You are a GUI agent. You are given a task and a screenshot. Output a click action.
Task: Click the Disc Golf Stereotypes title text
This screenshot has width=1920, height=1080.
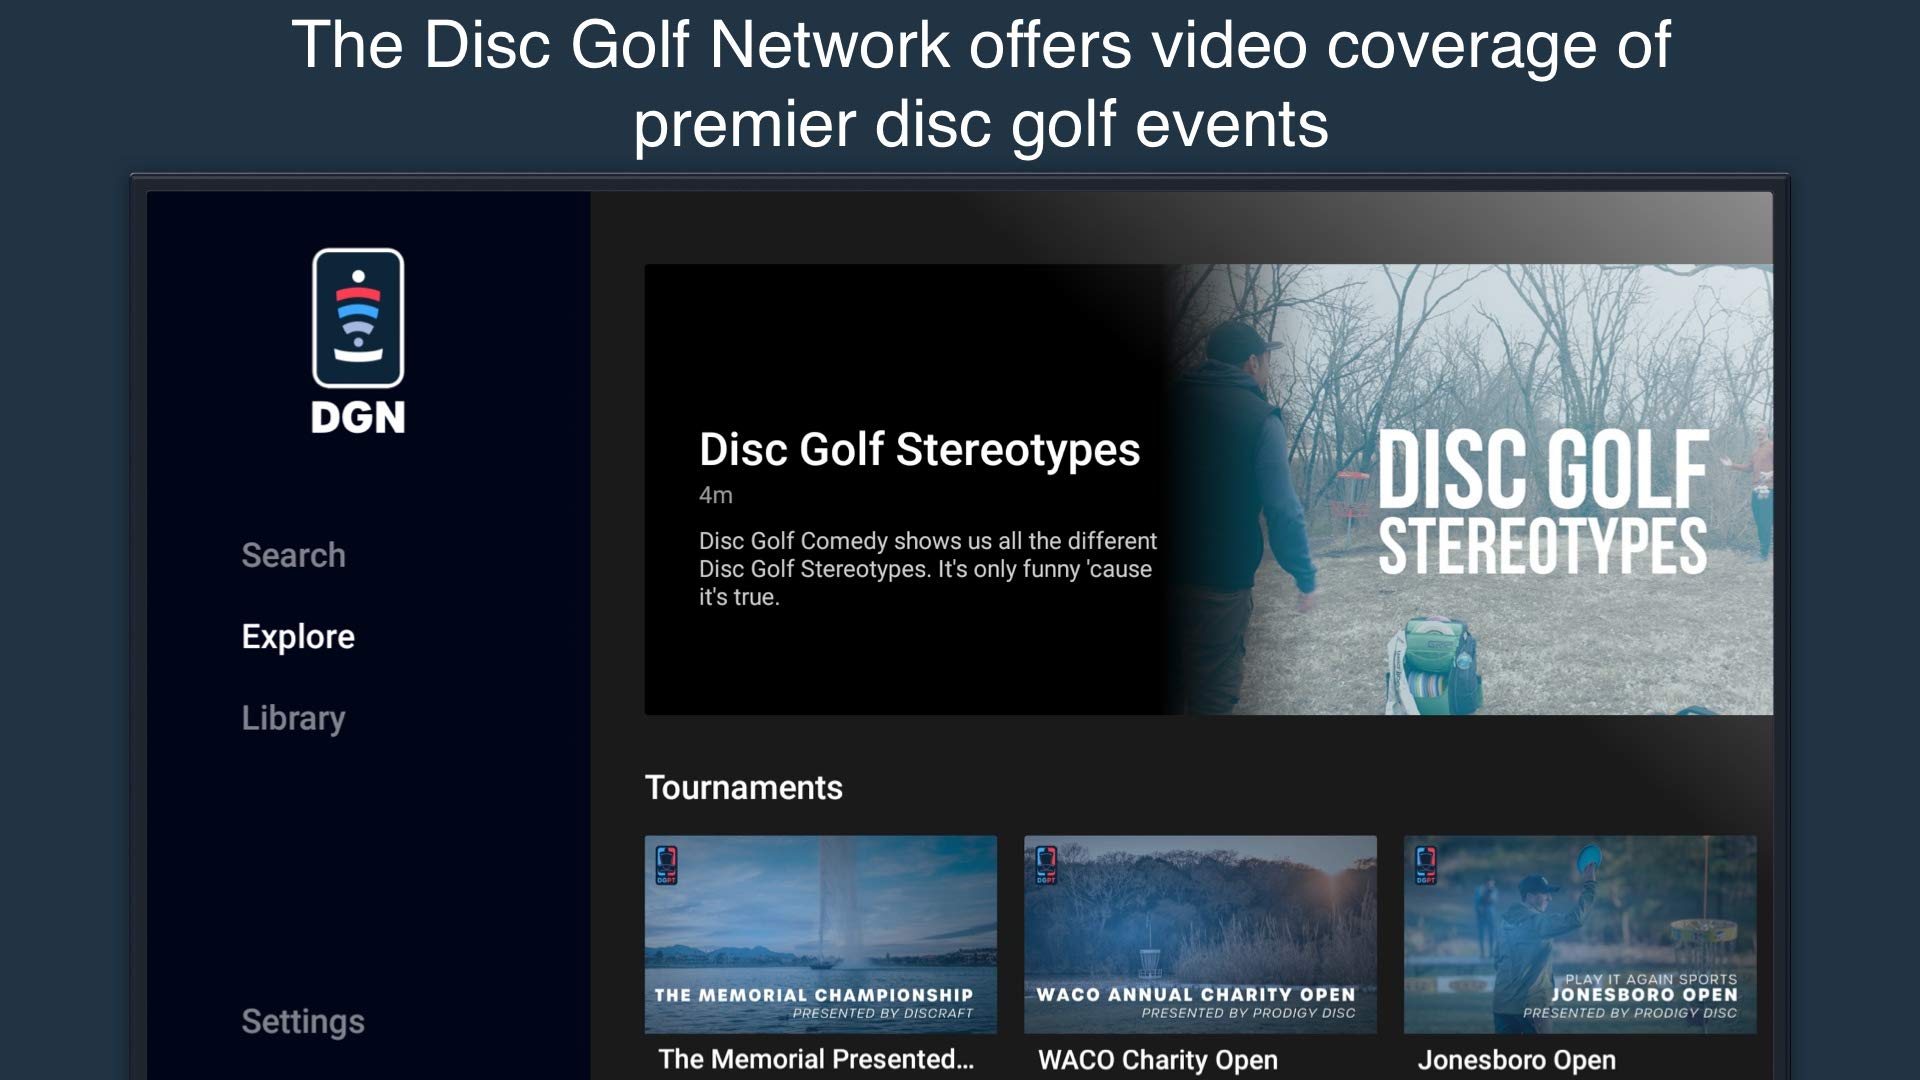tap(920, 450)
